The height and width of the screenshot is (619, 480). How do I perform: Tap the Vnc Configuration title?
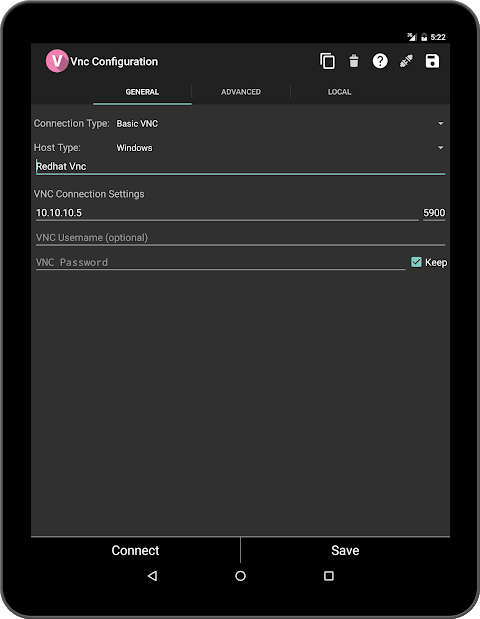[114, 62]
